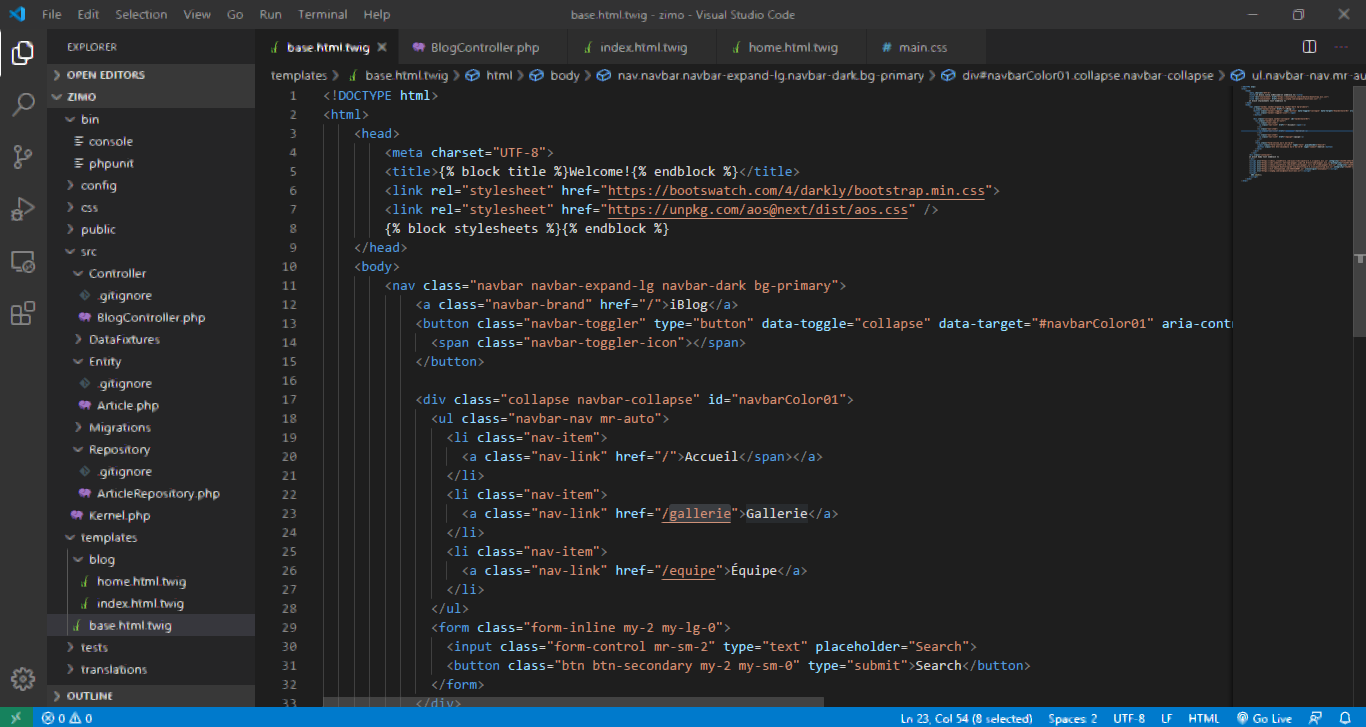The image size is (1366, 727).
Task: Open the Terminal menu
Action: (x=323, y=15)
